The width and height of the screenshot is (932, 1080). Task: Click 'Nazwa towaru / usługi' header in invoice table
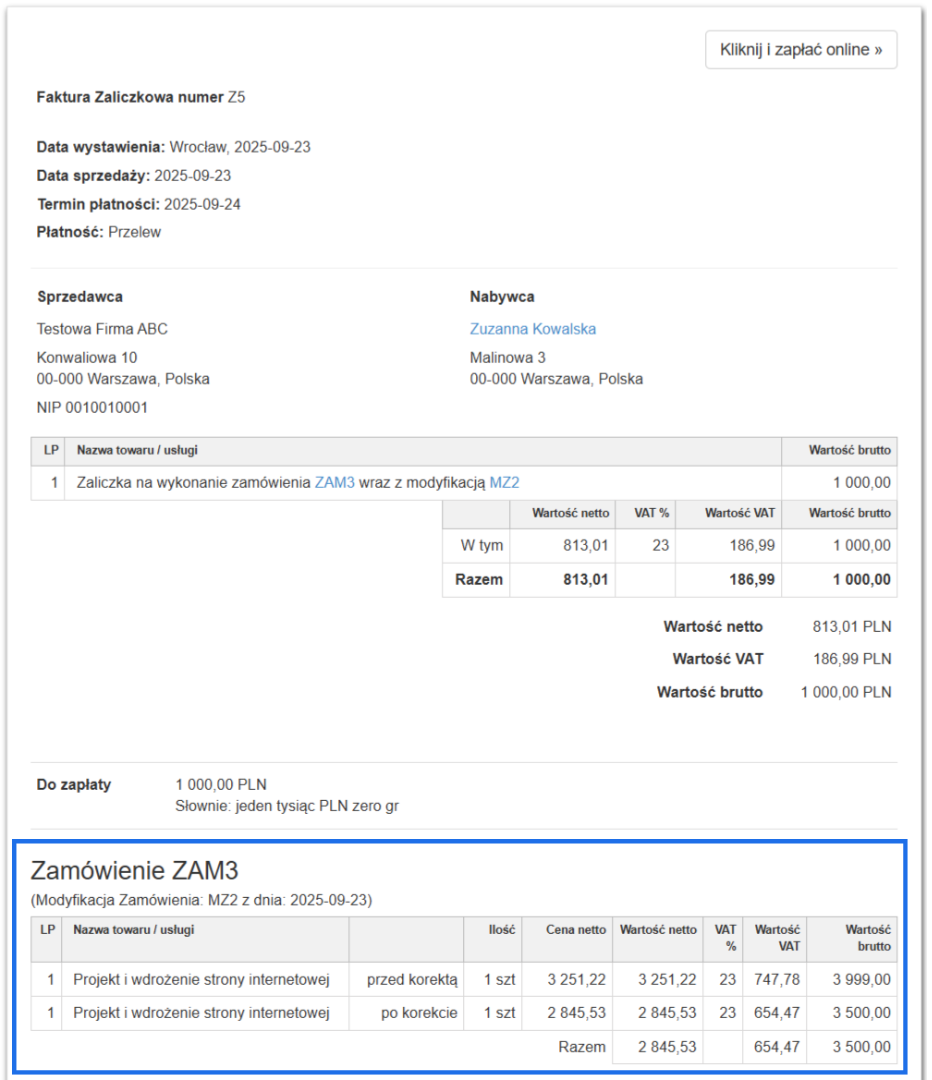point(137,450)
